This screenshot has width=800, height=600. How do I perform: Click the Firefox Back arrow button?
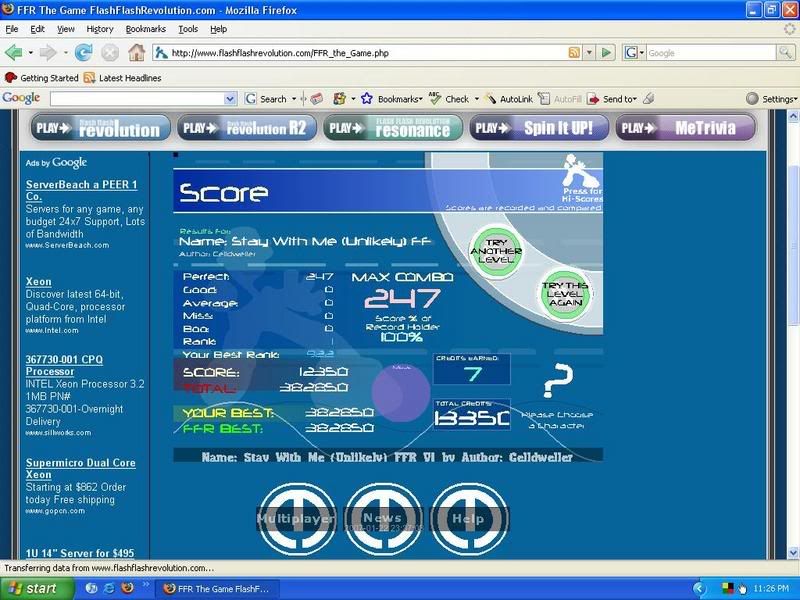[14, 53]
